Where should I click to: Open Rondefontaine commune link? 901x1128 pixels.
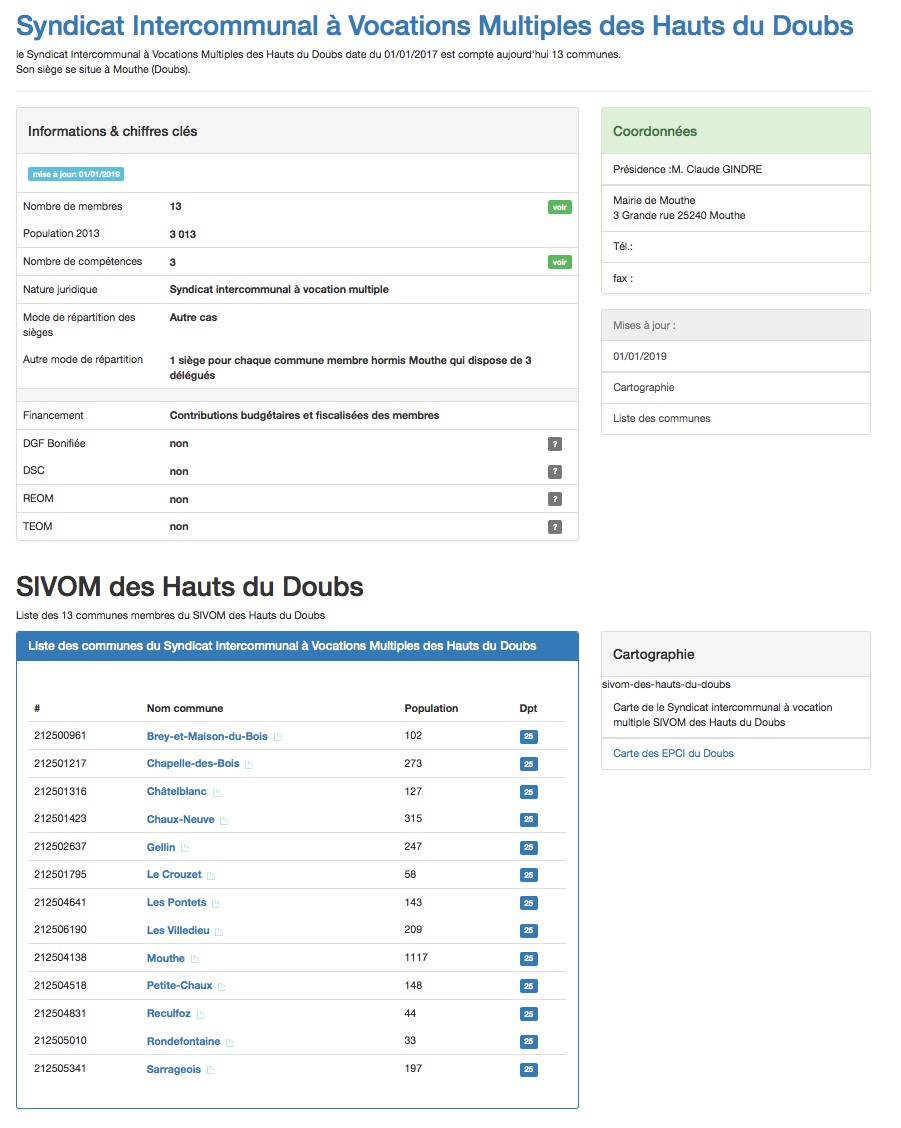[x=184, y=1042]
